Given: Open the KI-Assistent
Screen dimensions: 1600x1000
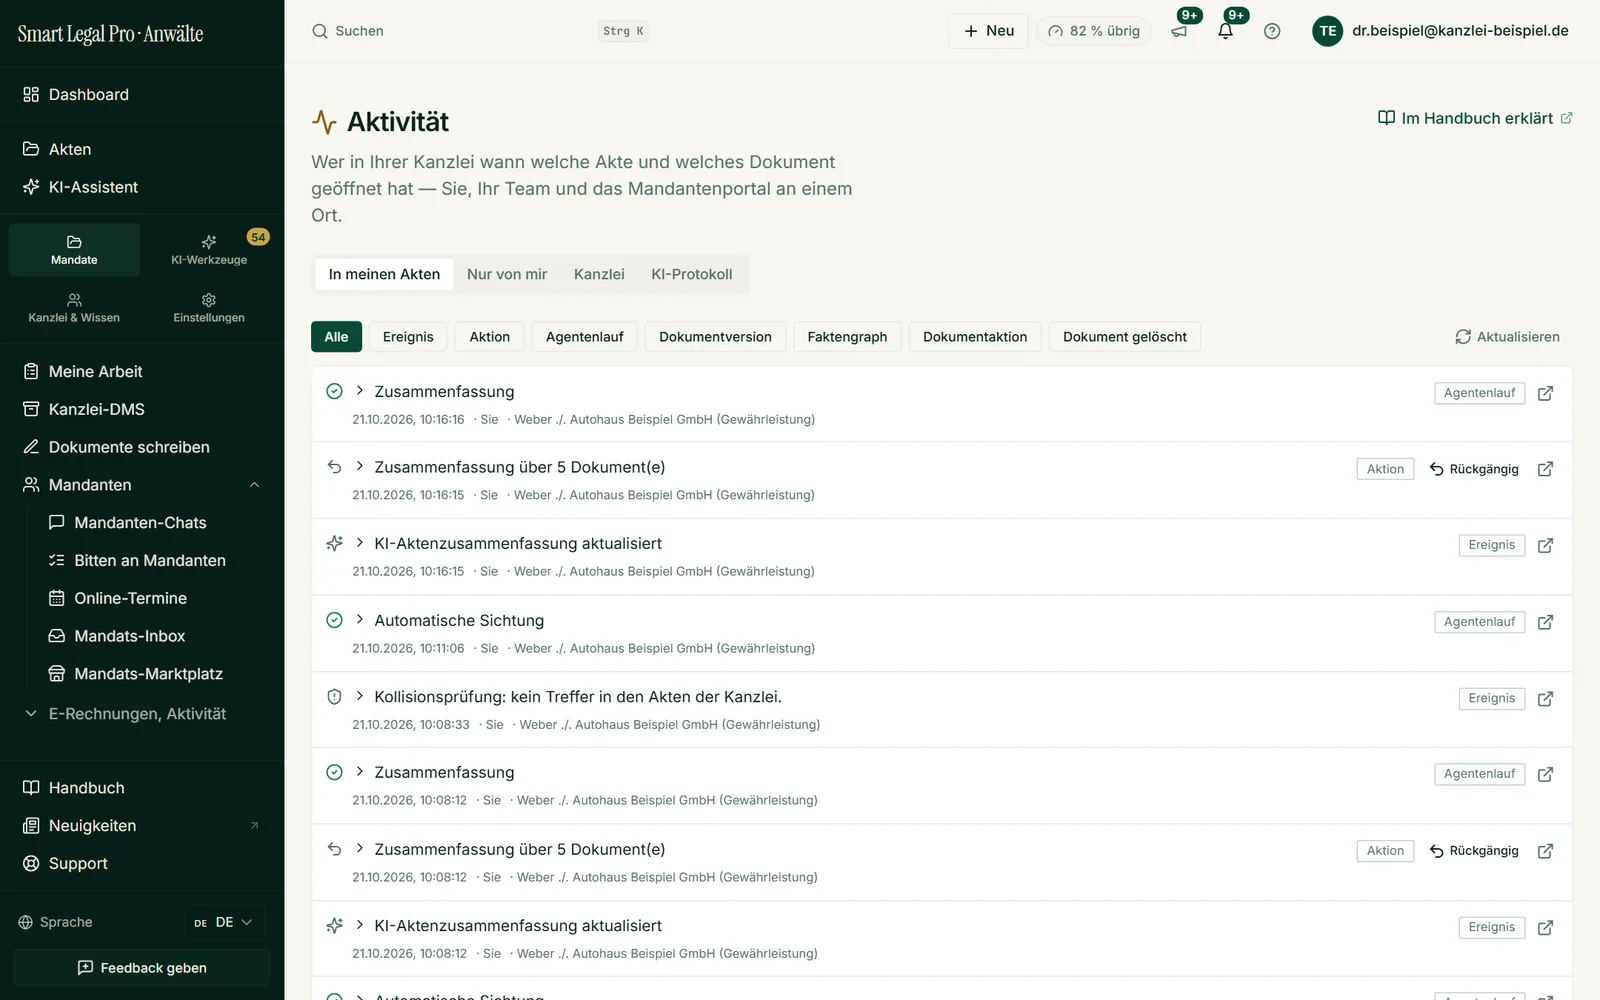Looking at the screenshot, I should point(142,187).
